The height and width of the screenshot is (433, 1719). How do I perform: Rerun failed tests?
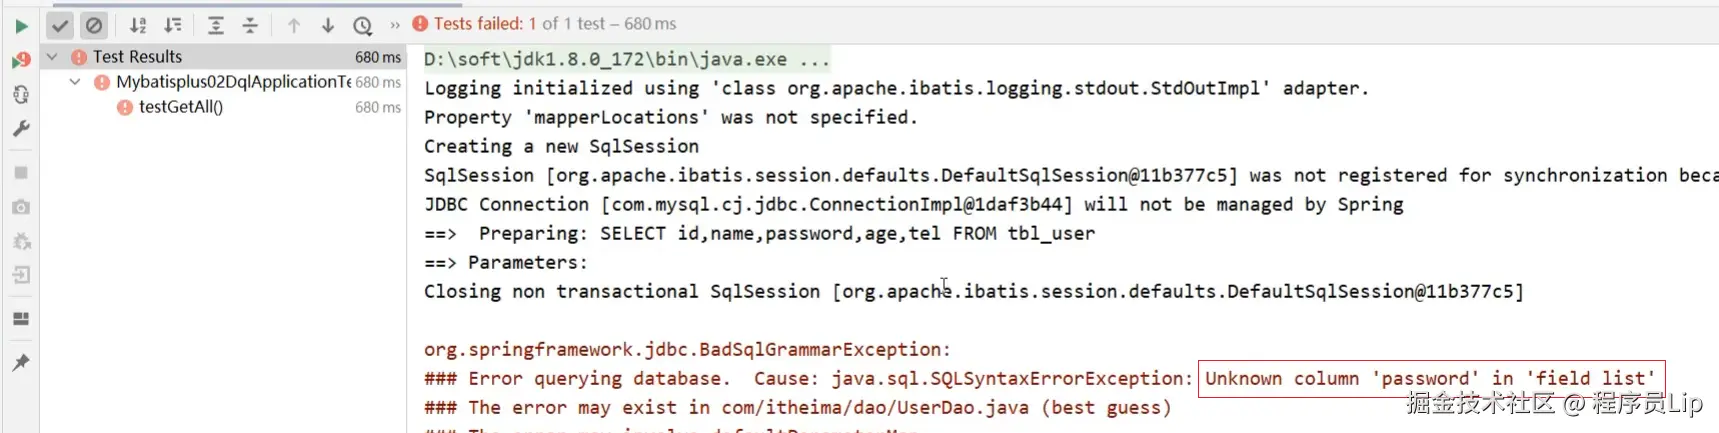pos(21,60)
